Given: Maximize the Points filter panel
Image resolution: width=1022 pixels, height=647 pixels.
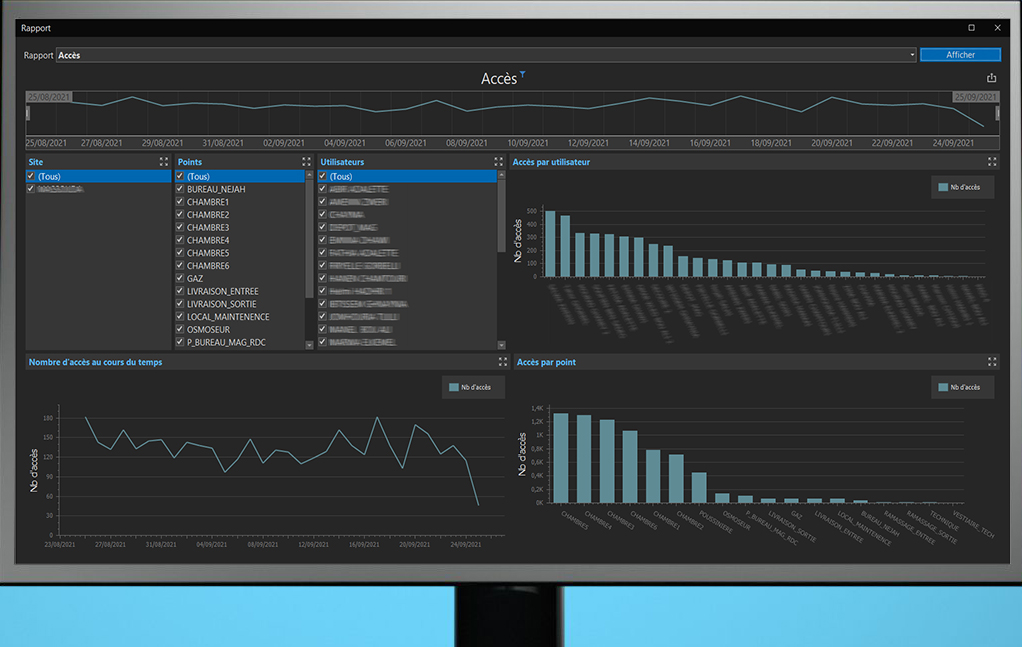Looking at the screenshot, I should coord(307,162).
